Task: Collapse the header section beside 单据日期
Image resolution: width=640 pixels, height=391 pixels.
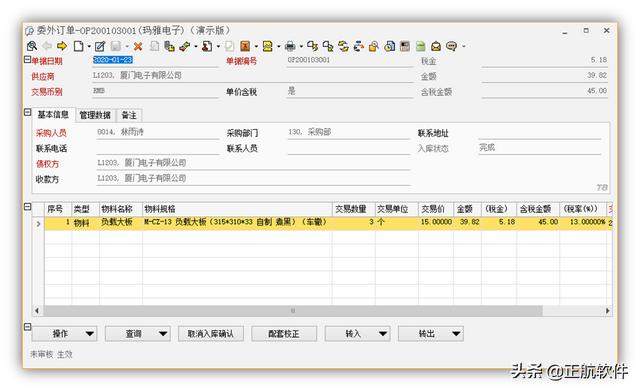Action: (27, 60)
